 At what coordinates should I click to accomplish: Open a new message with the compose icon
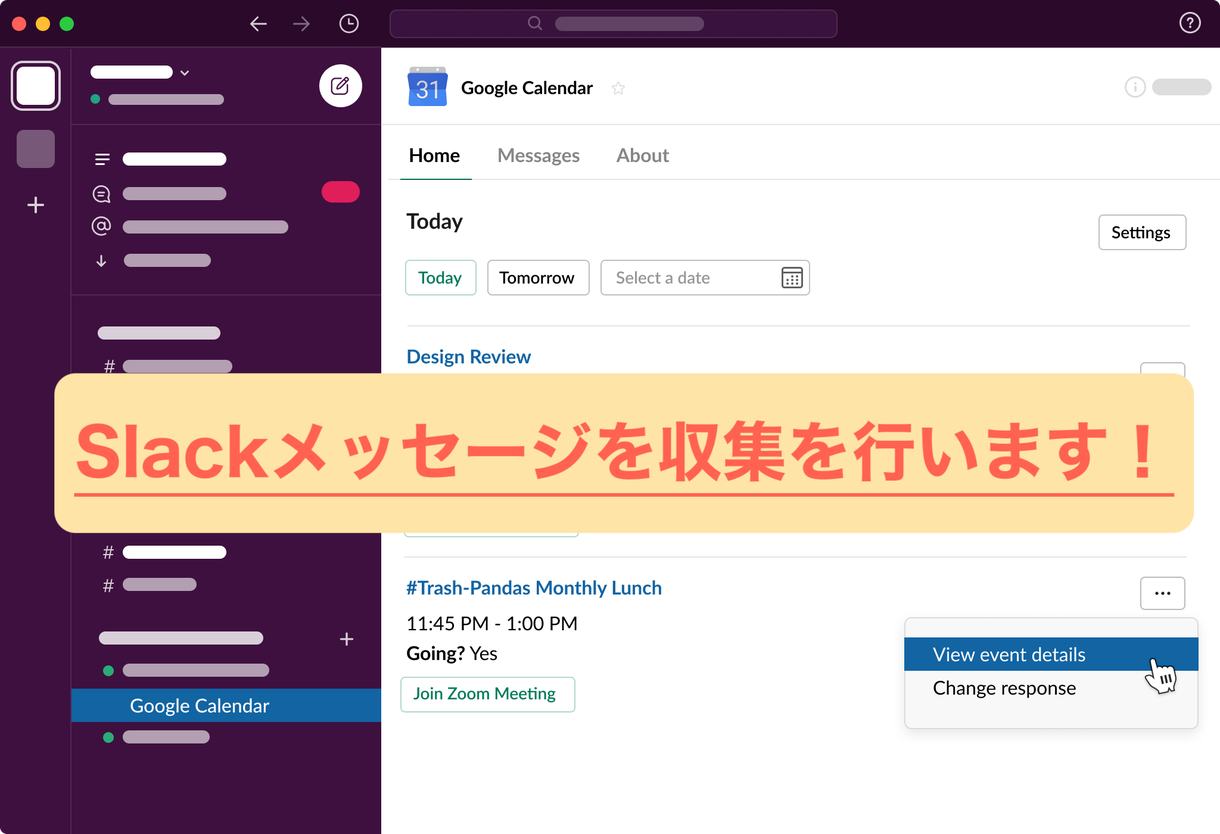pyautogui.click(x=340, y=86)
